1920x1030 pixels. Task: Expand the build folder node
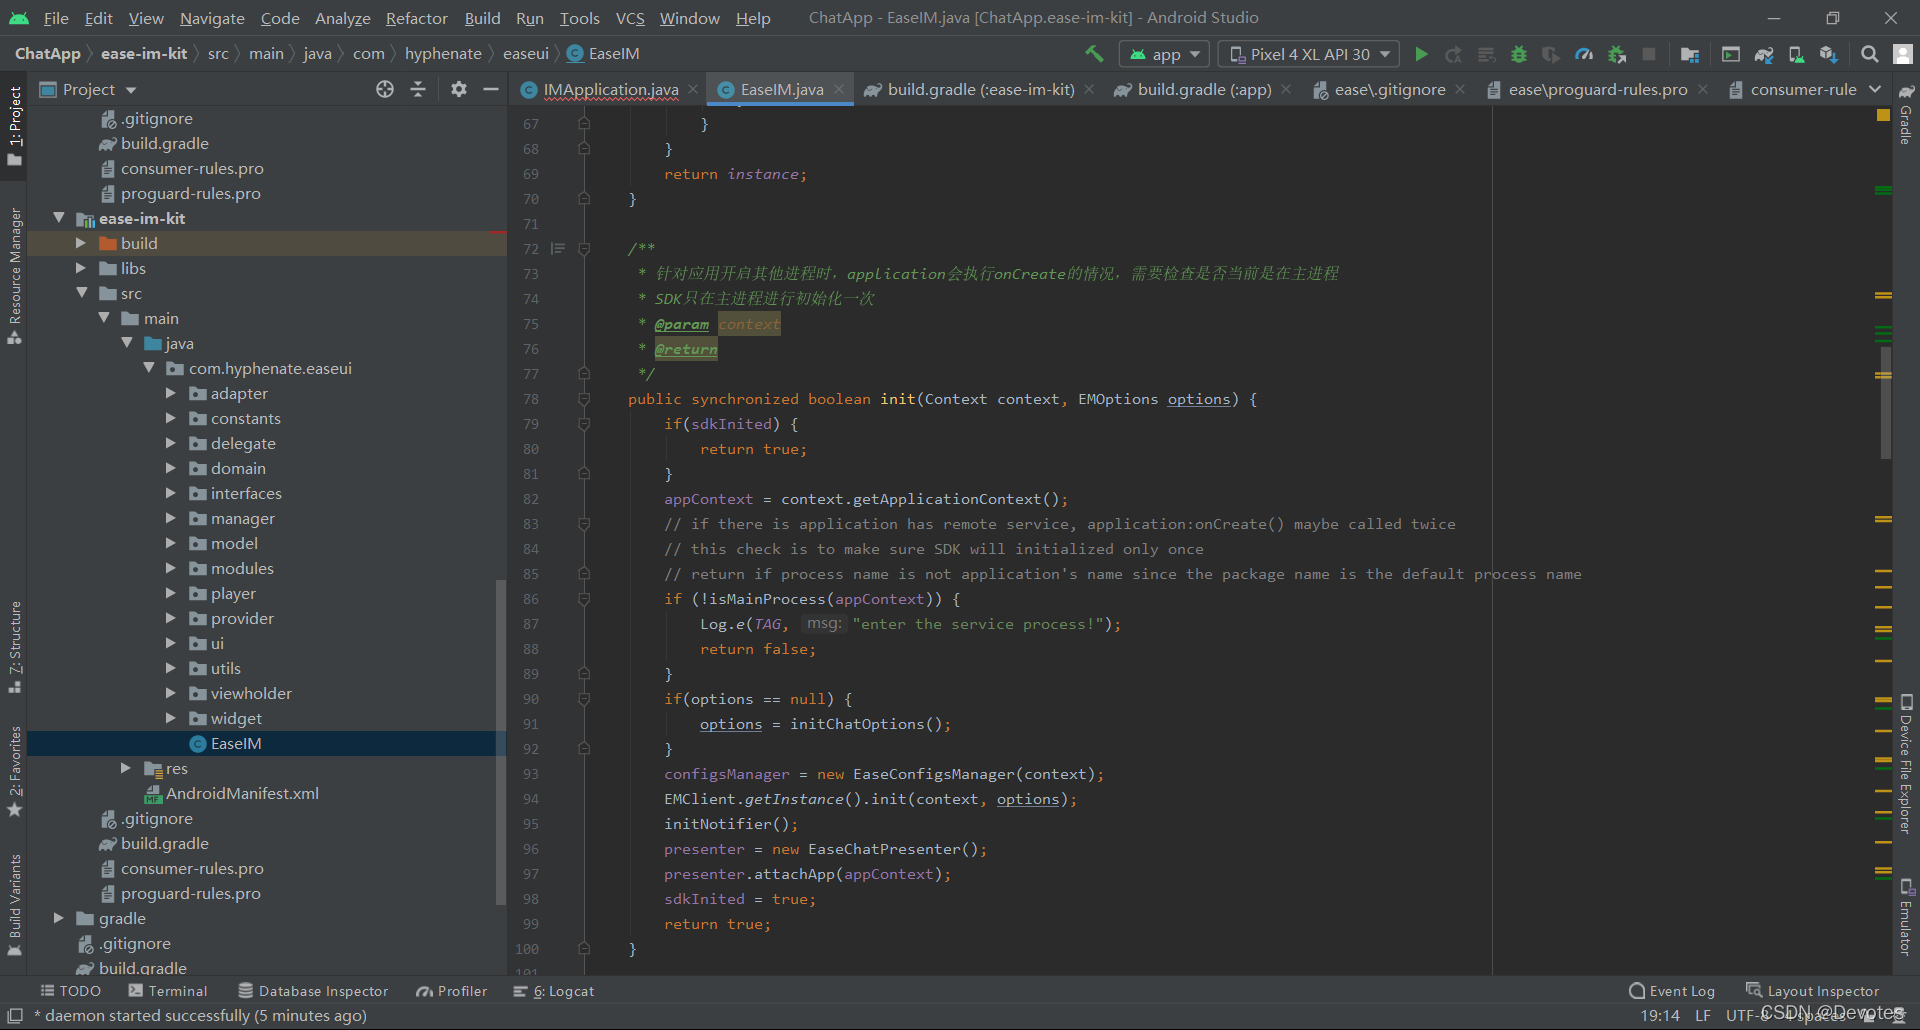point(81,243)
